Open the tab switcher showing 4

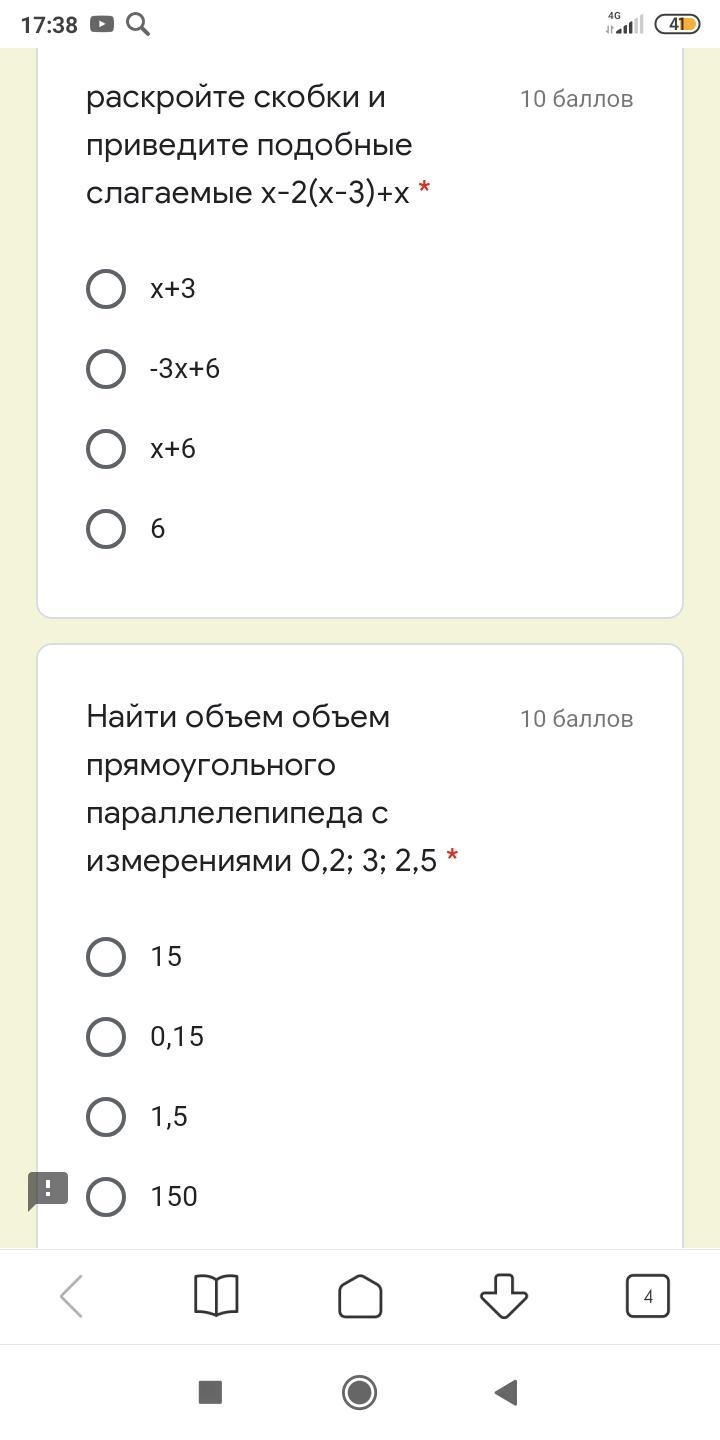coord(647,1297)
